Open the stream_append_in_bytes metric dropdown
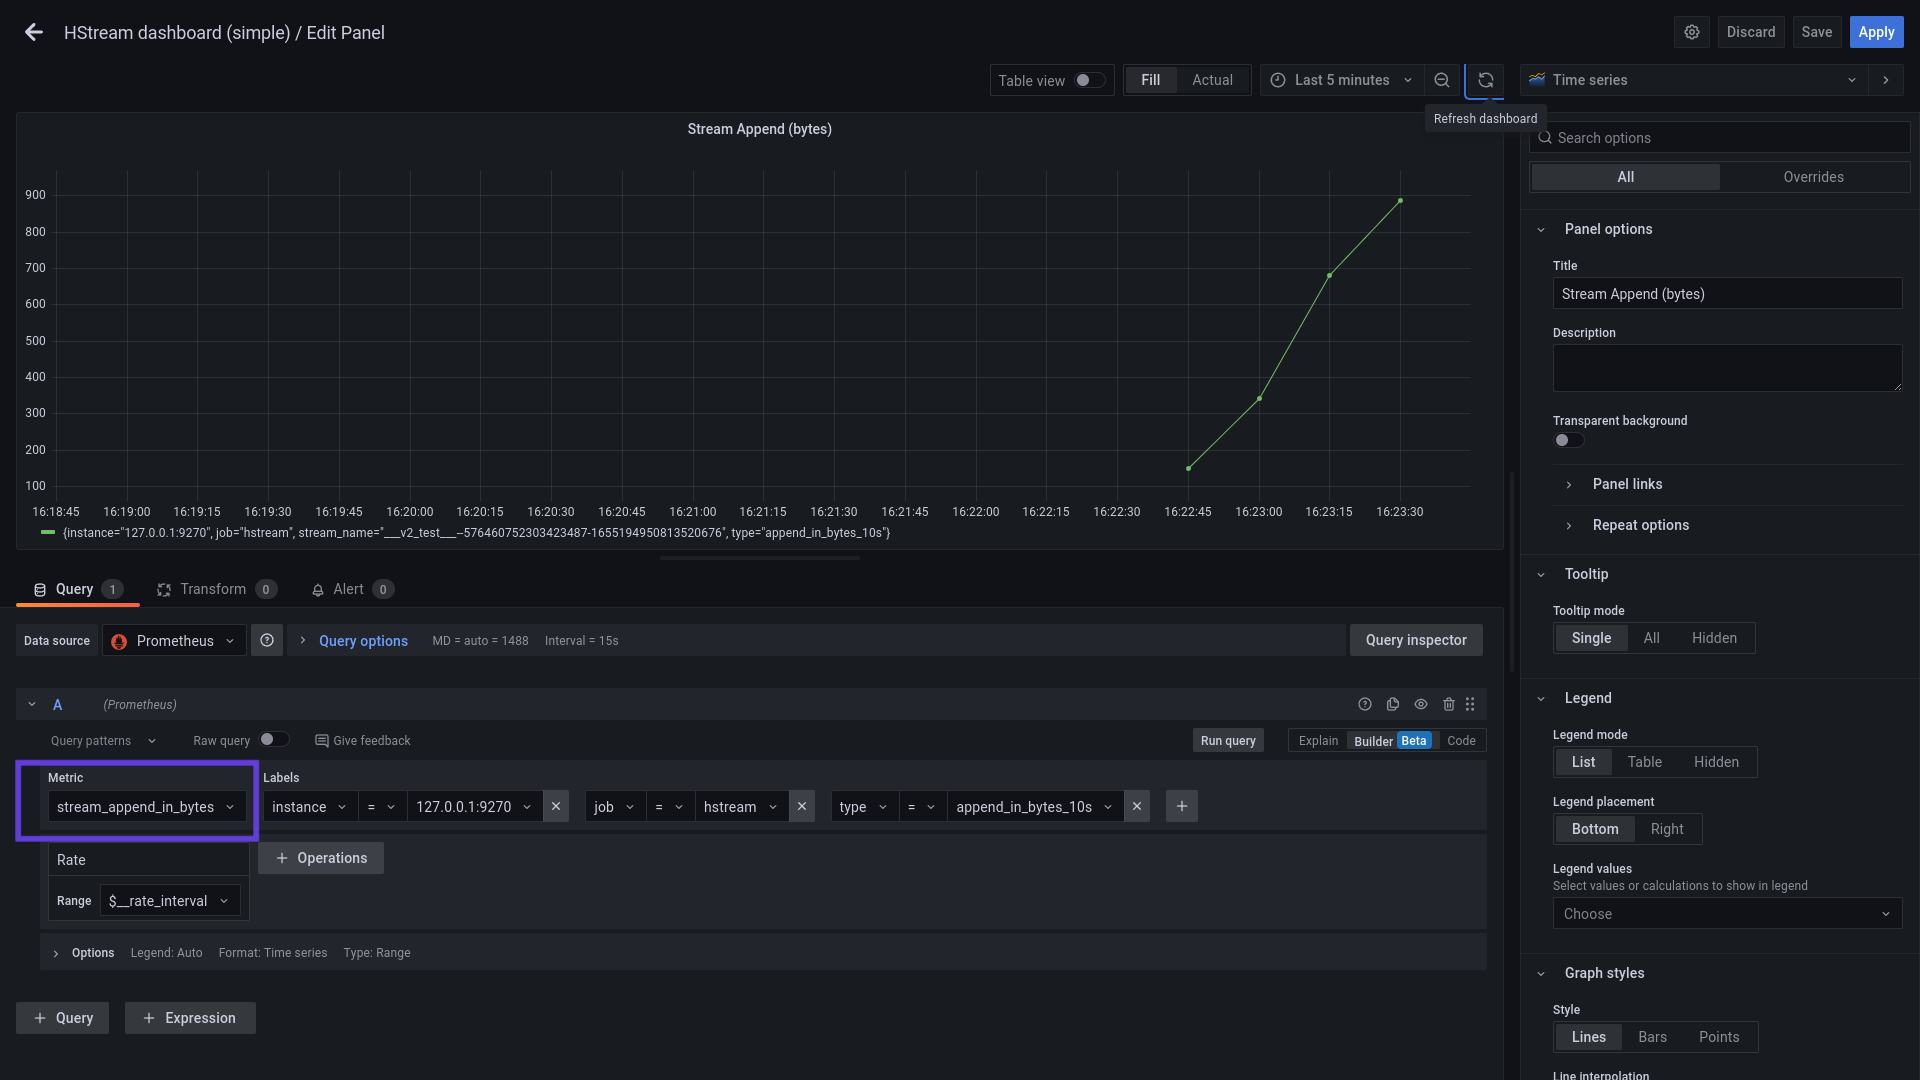This screenshot has height=1080, width=1920. (x=146, y=806)
